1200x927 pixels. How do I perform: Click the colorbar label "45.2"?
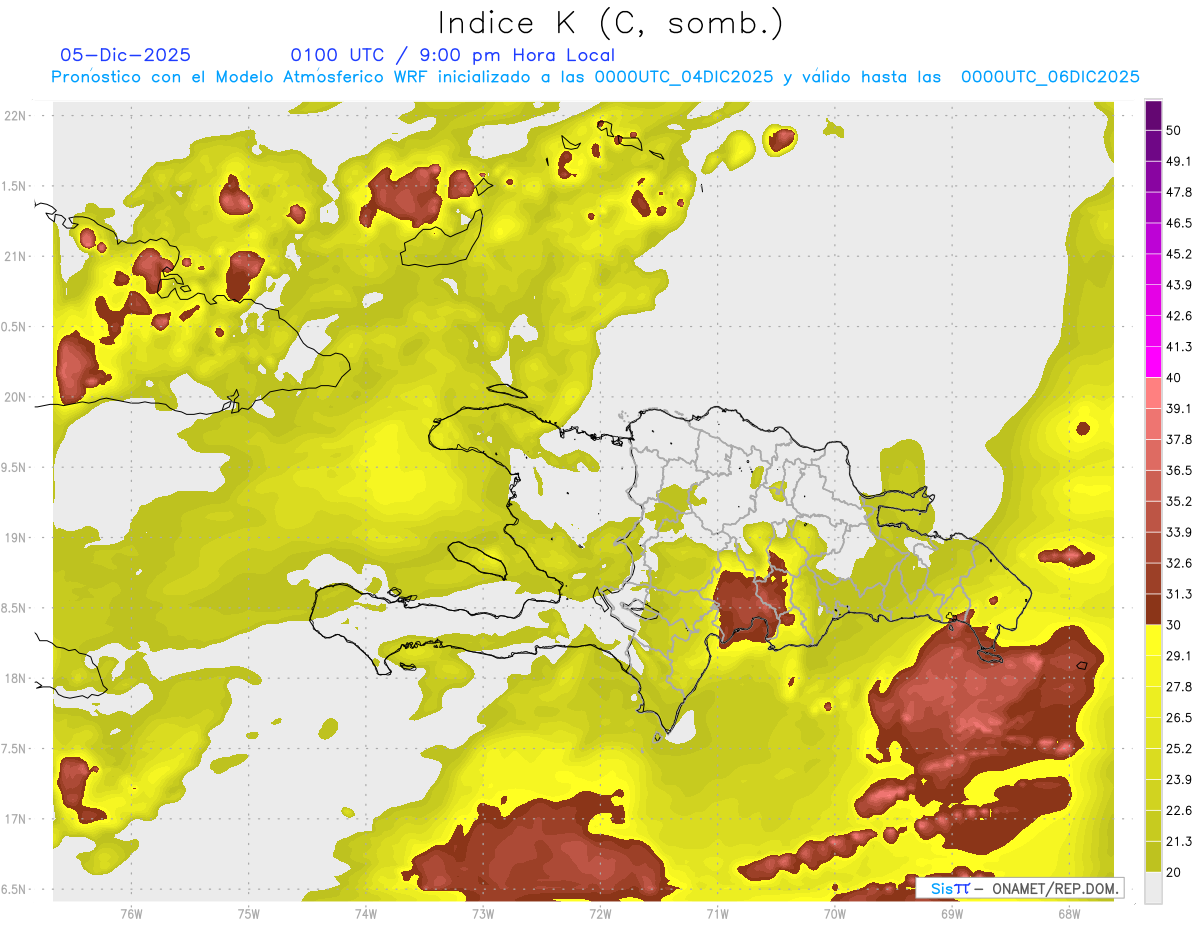click(x=1179, y=254)
